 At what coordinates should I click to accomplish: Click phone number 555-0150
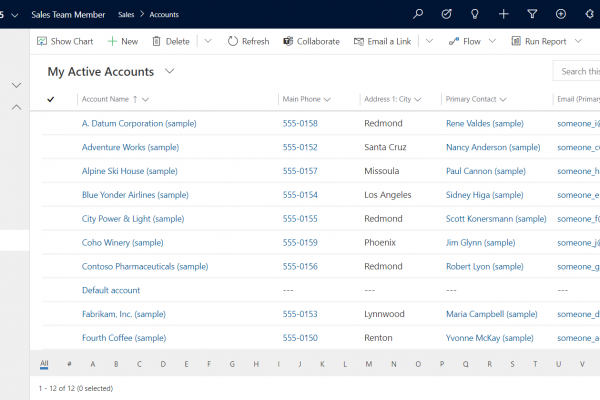coord(300,338)
